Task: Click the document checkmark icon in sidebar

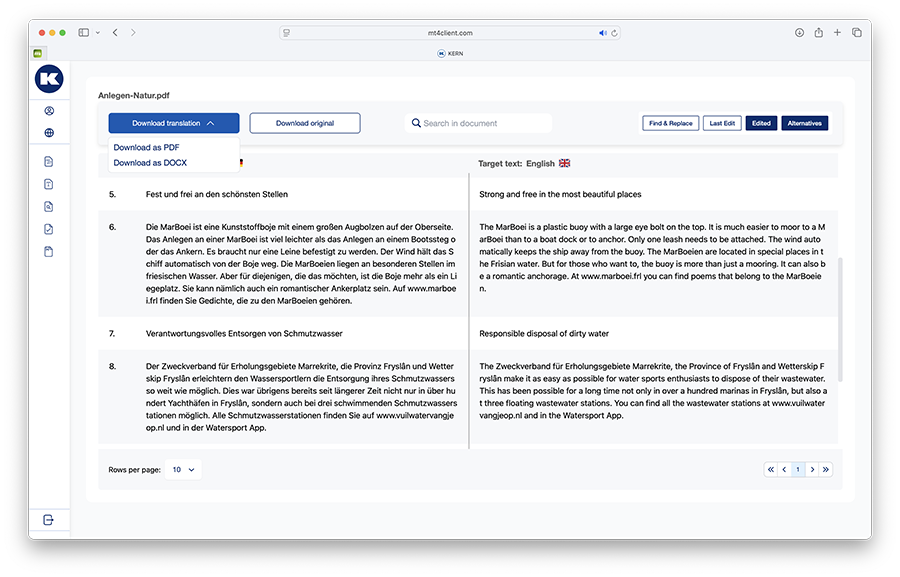Action: 49,229
